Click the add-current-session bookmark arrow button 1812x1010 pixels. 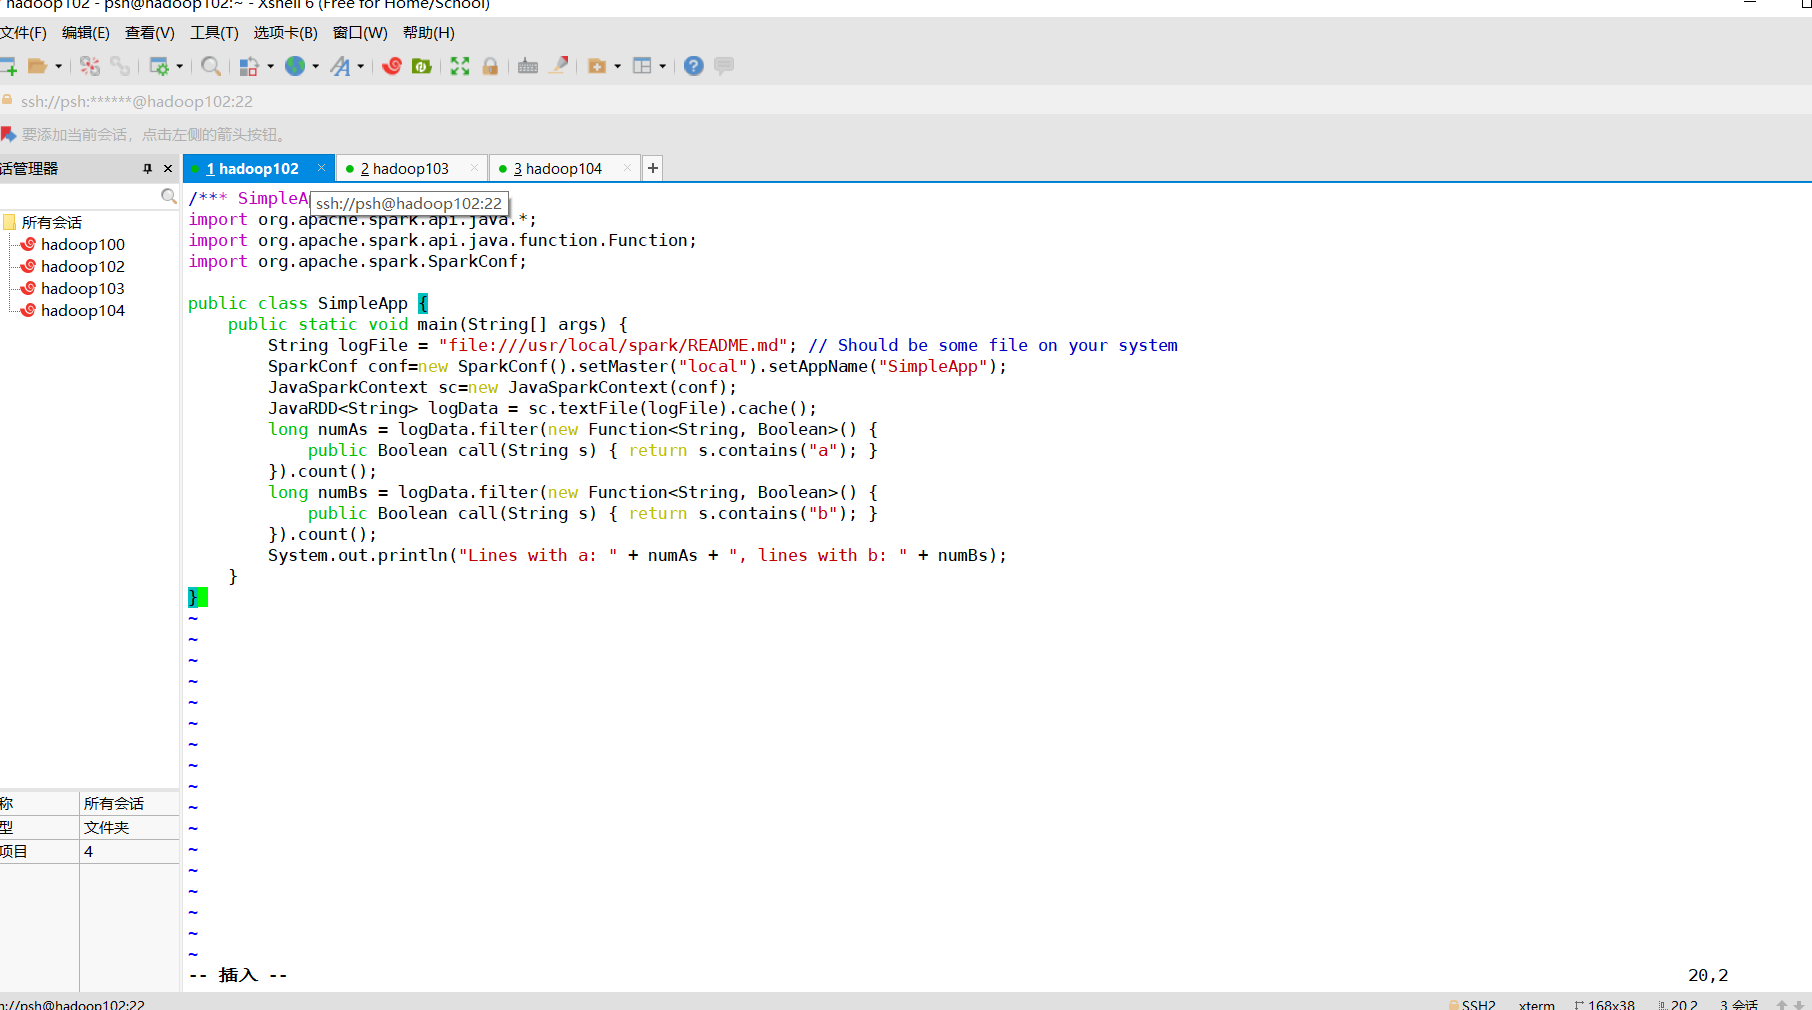pos(8,134)
